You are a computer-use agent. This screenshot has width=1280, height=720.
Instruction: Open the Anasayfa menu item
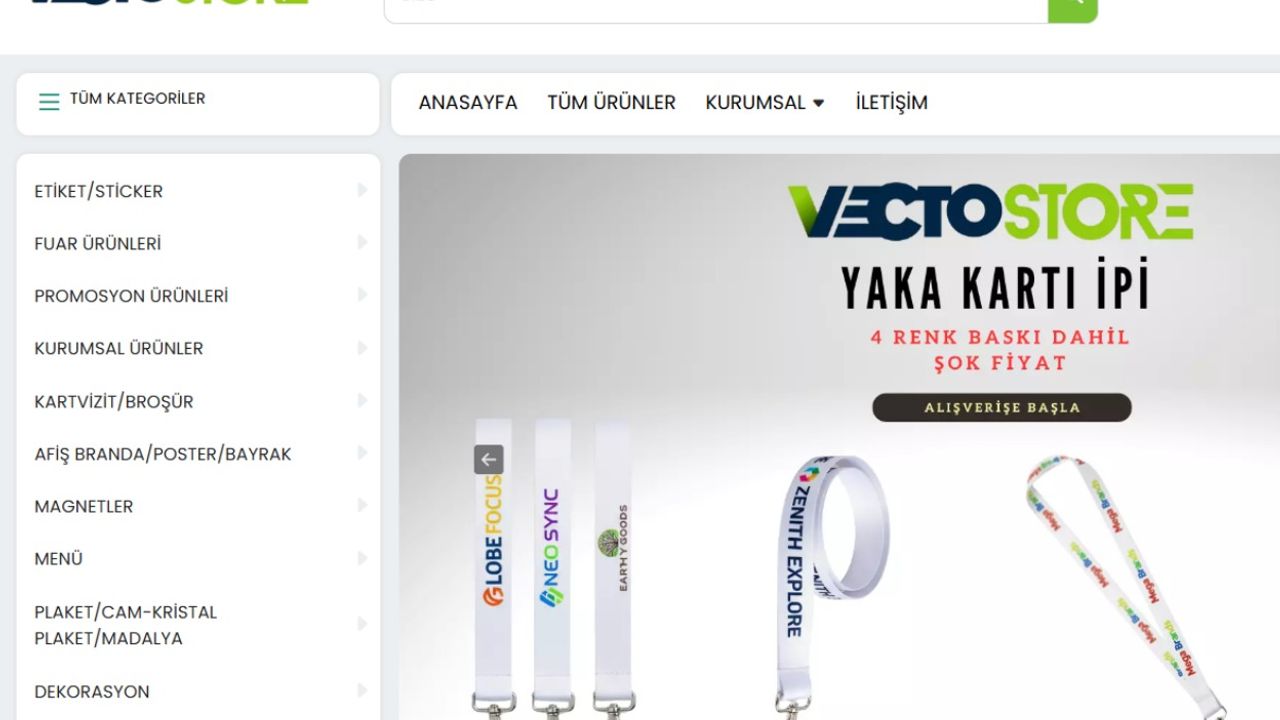[468, 103]
